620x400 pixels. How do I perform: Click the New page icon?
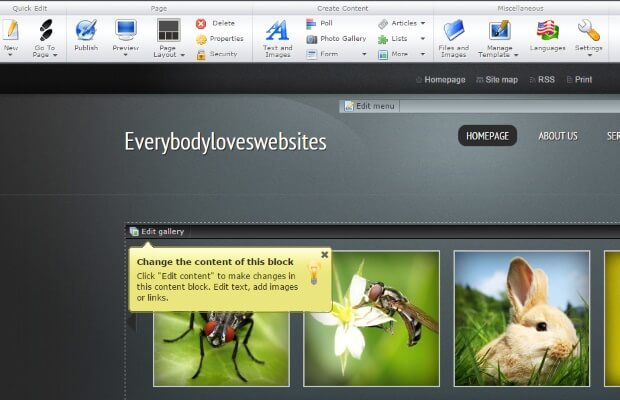click(11, 30)
